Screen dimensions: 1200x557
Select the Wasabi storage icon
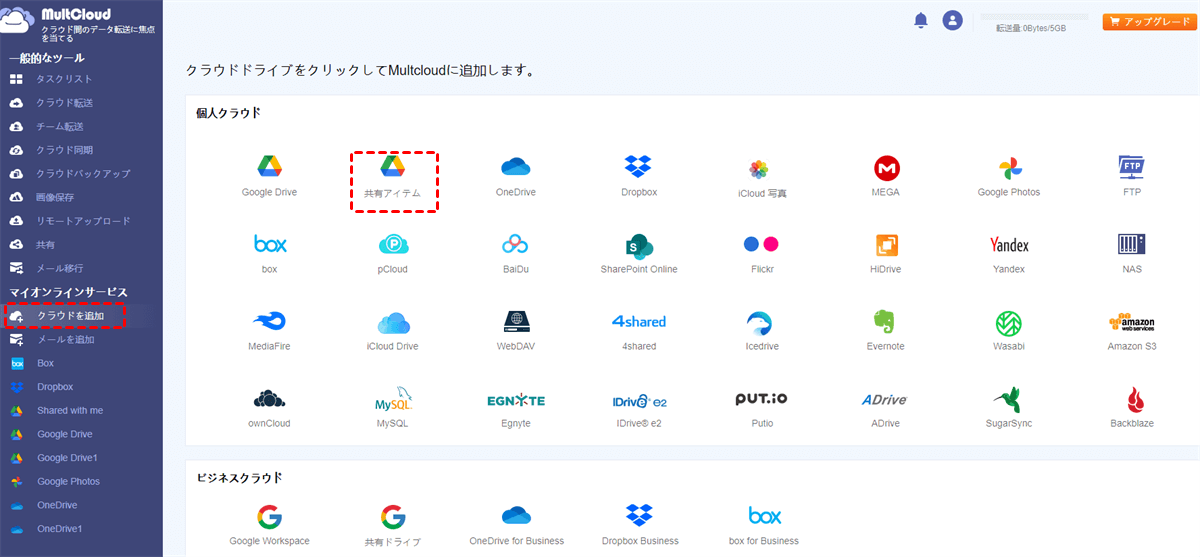pos(1008,321)
